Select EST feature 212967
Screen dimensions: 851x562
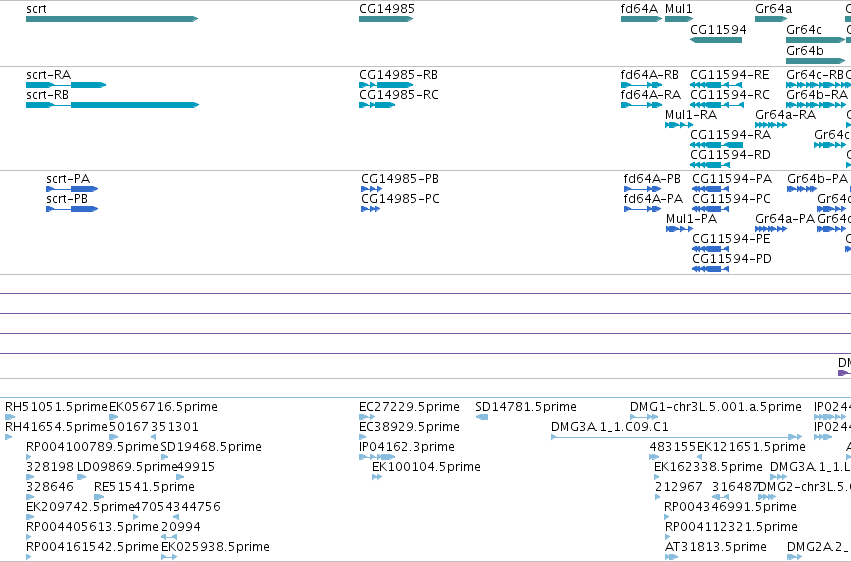[658, 496]
